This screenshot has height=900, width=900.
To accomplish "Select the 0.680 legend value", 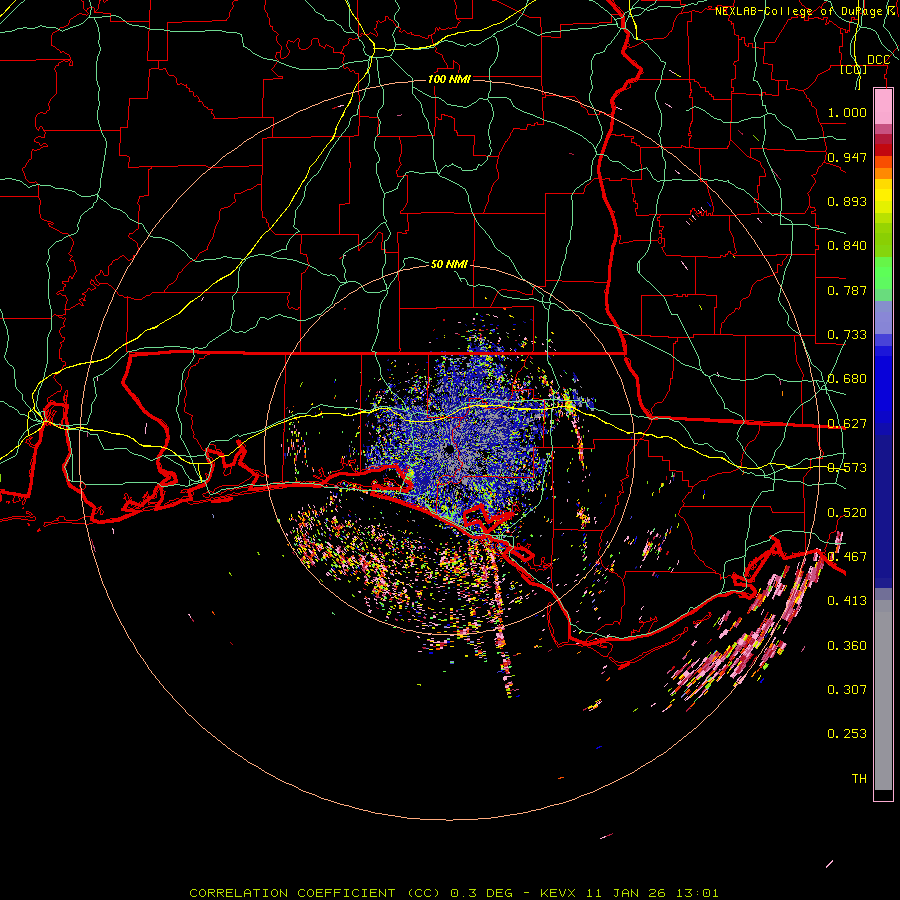I will click(x=847, y=379).
